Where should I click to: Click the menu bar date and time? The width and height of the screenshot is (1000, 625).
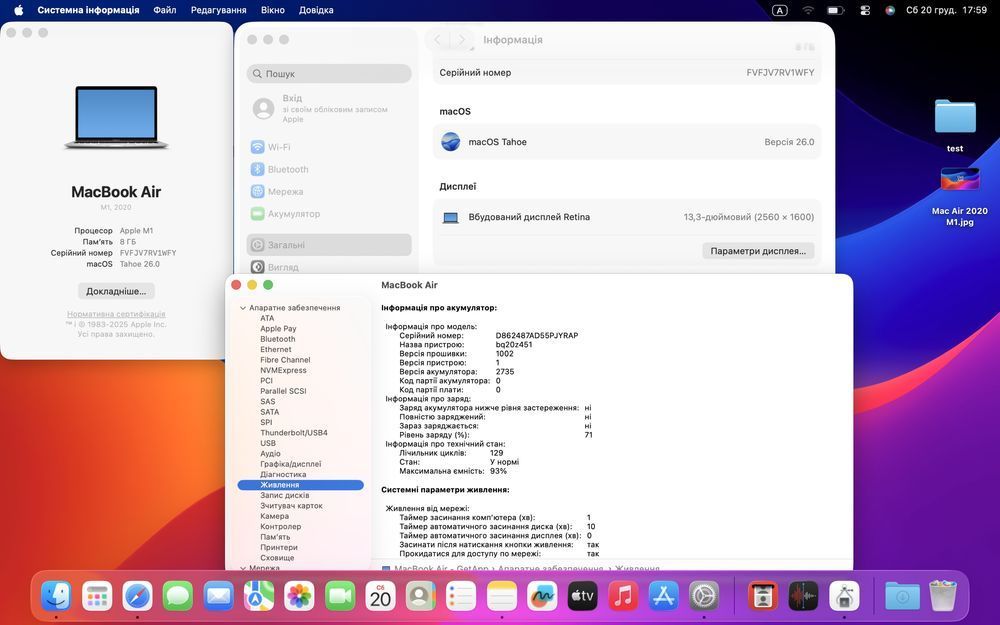pos(946,10)
